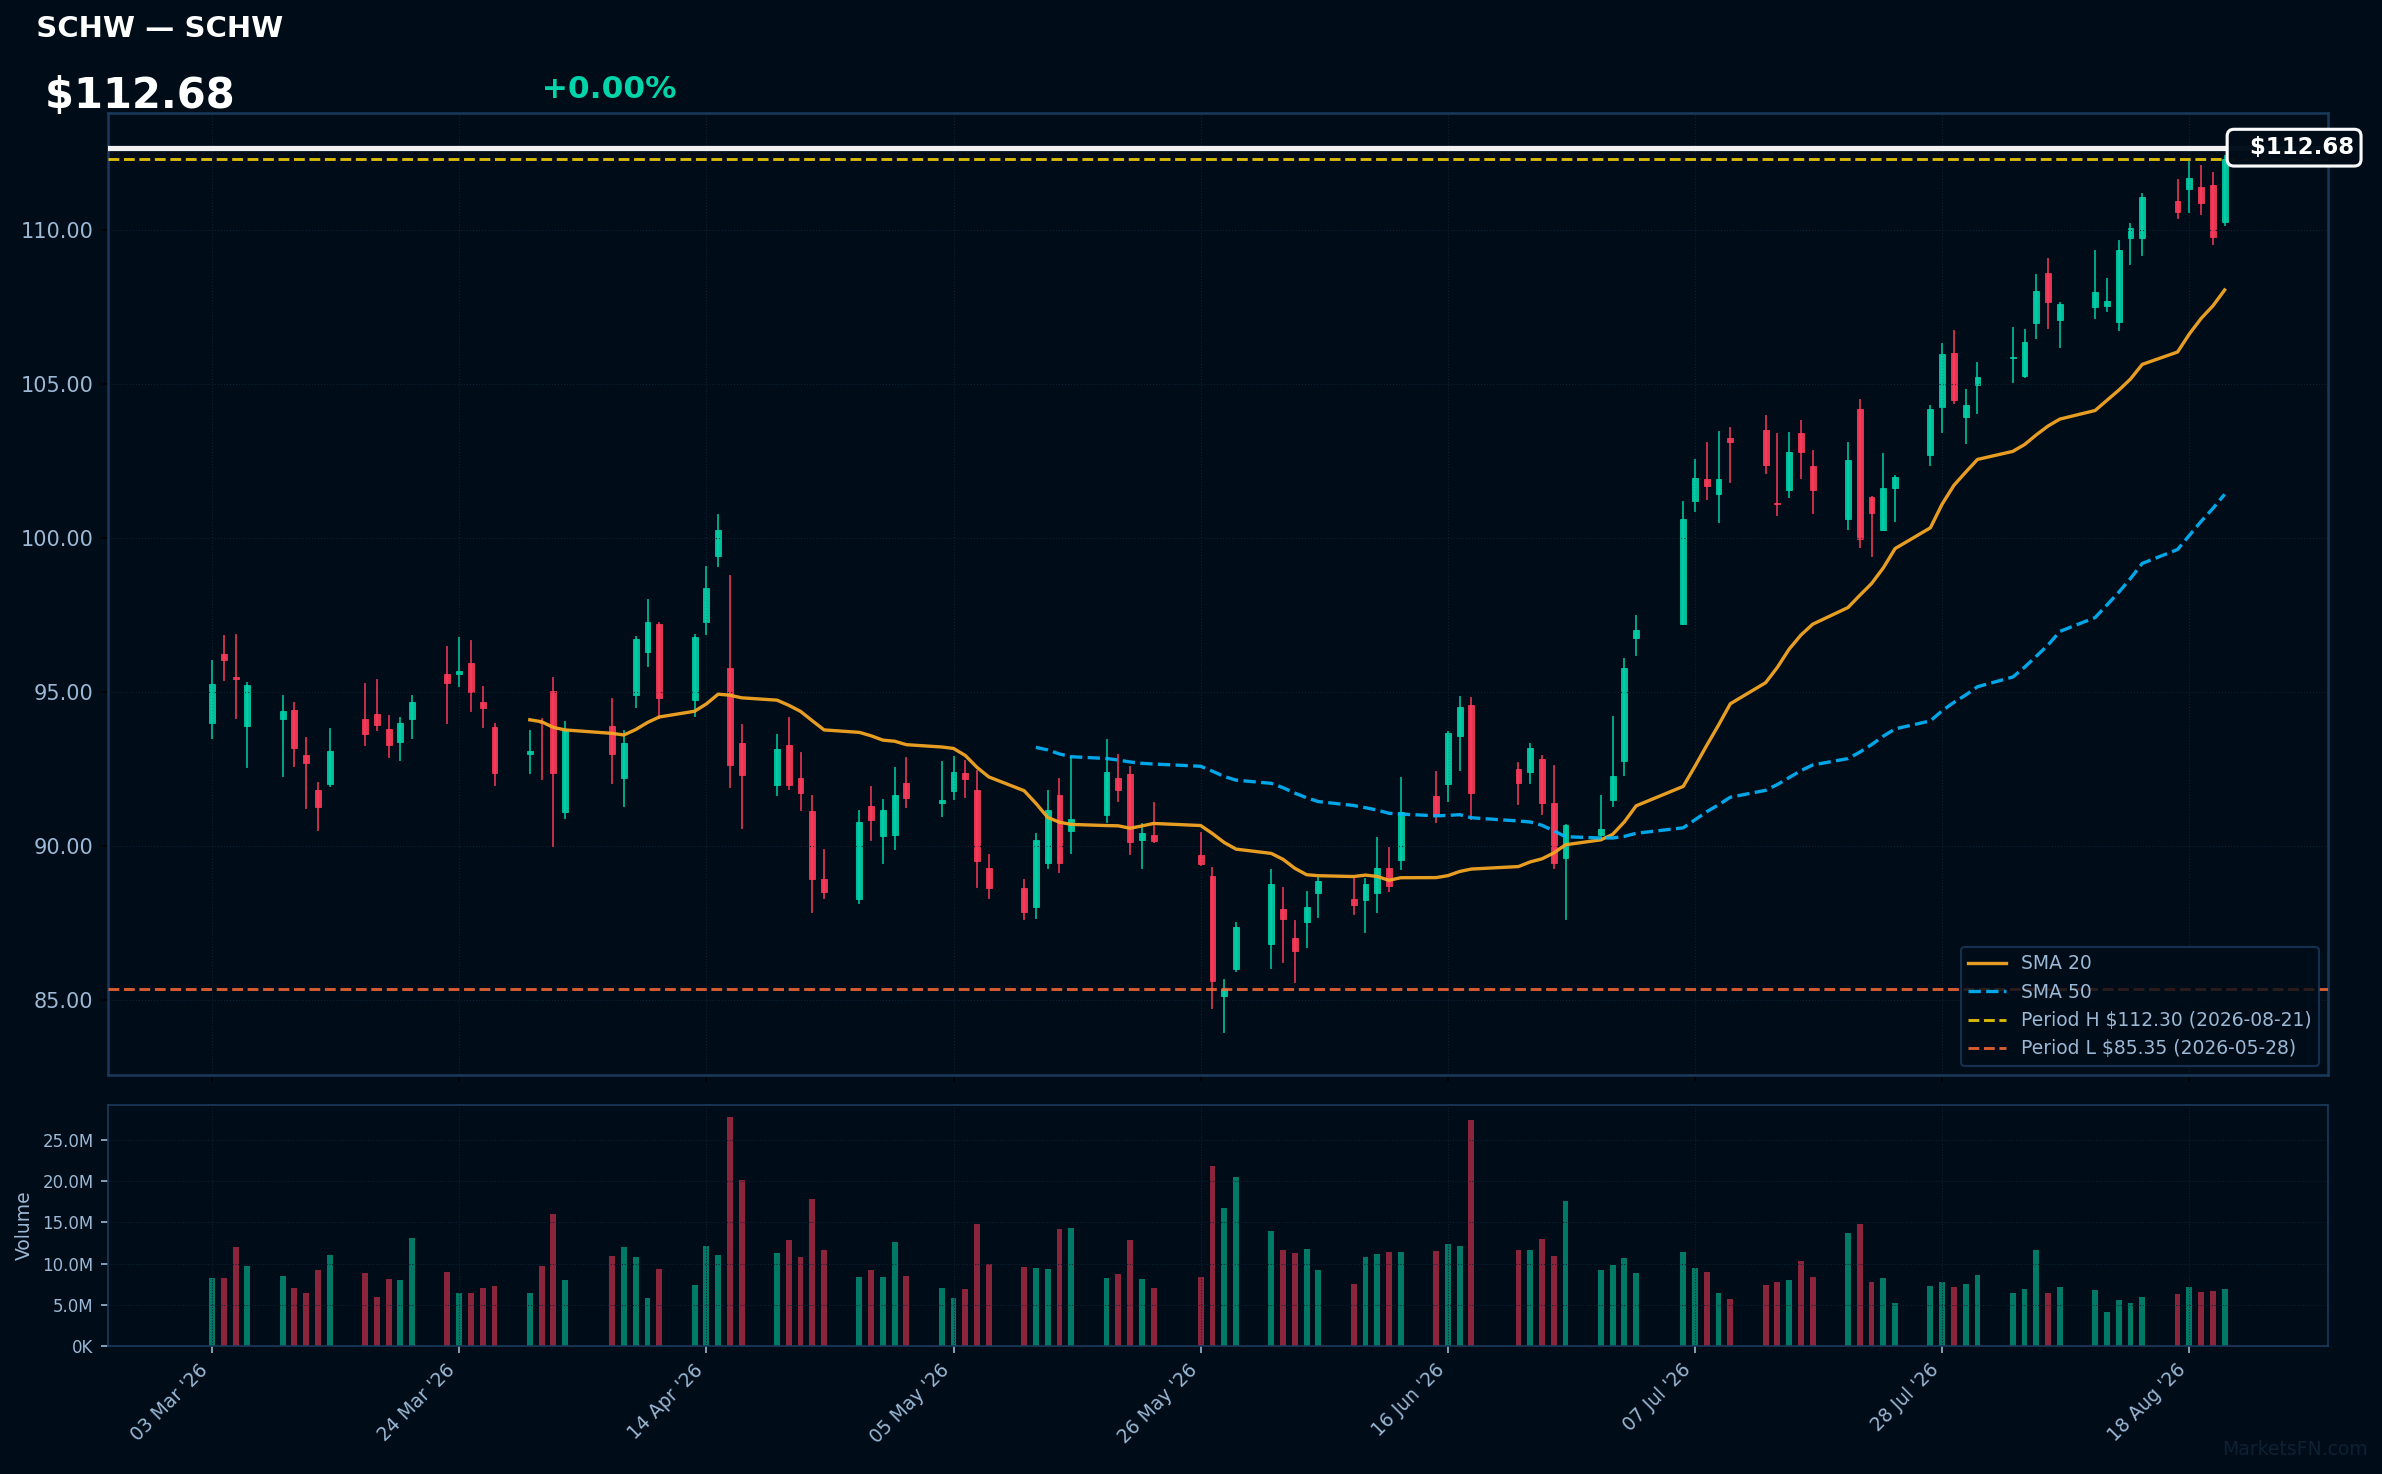Click the 10.0M volume axis label
This screenshot has height=1474, width=2382.
click(69, 1265)
